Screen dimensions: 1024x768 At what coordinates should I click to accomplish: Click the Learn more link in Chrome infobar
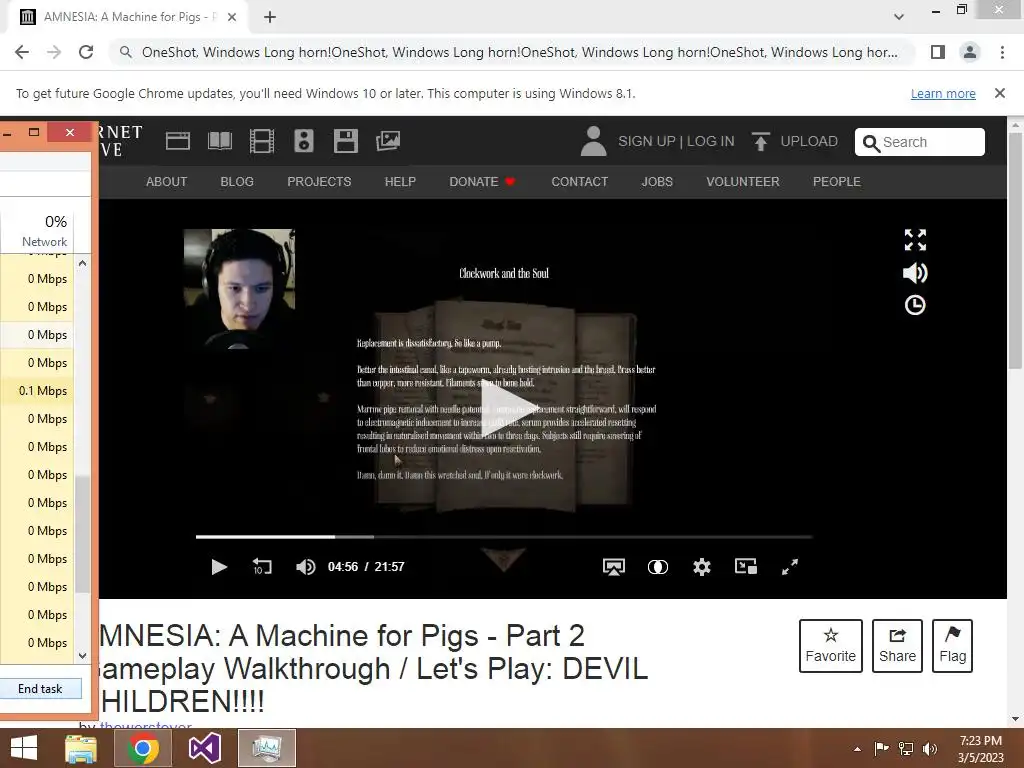943,93
